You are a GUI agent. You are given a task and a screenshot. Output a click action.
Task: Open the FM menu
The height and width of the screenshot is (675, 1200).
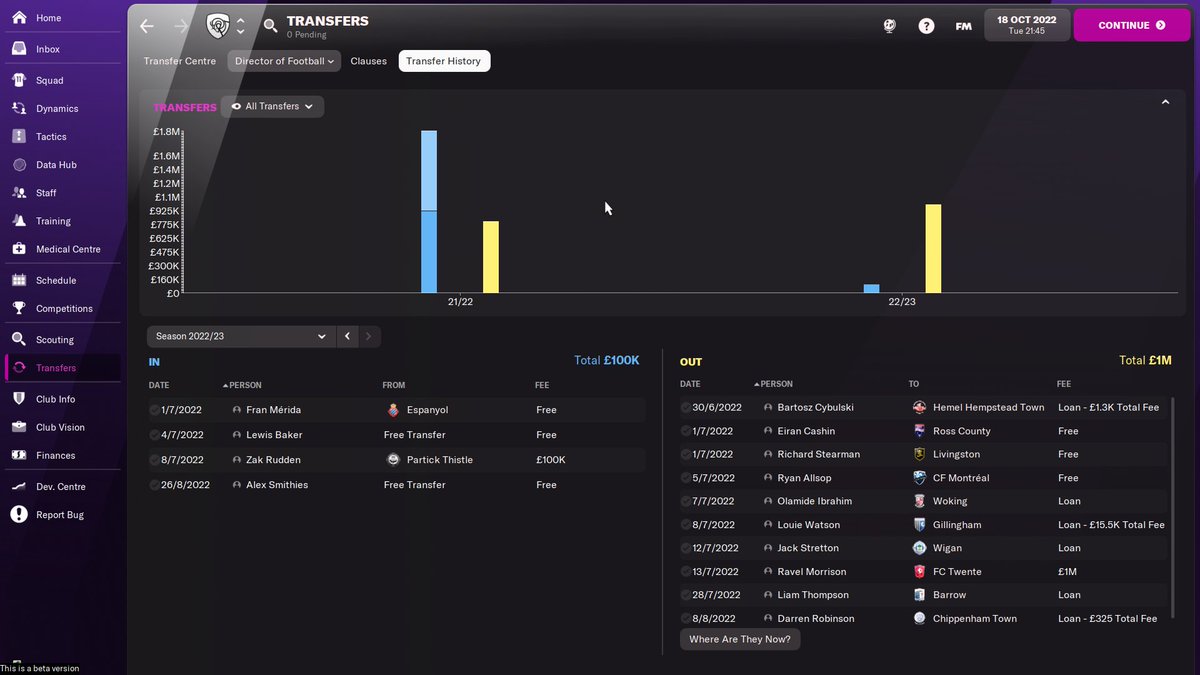(x=963, y=26)
